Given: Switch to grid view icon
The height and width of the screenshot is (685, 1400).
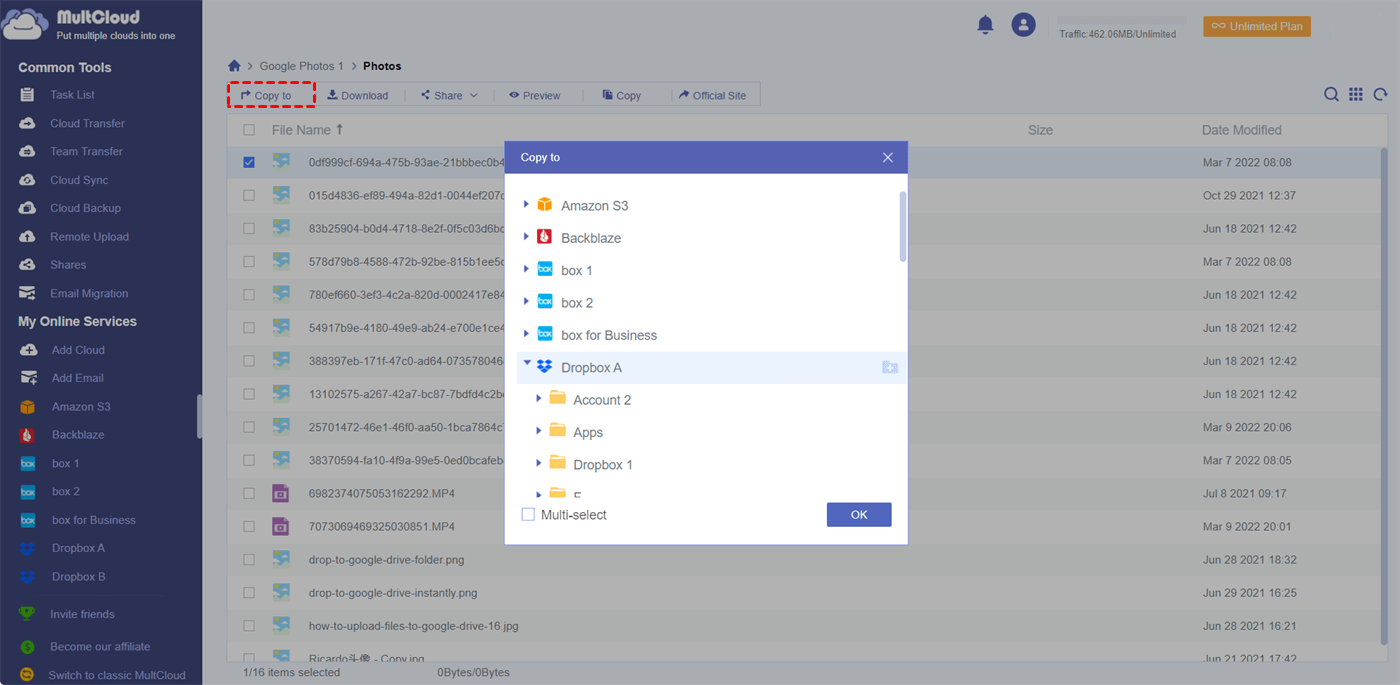Looking at the screenshot, I should 1356,94.
